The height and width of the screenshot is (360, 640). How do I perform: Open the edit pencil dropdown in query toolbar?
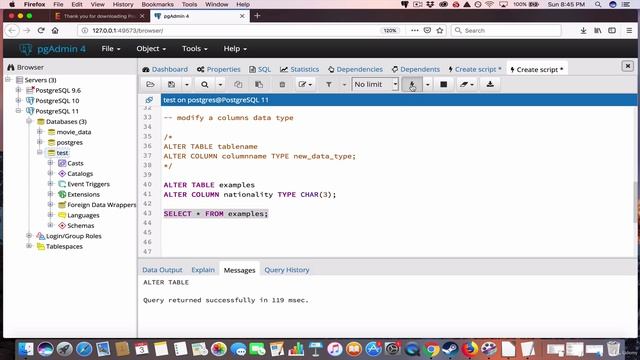pyautogui.click(x=305, y=84)
